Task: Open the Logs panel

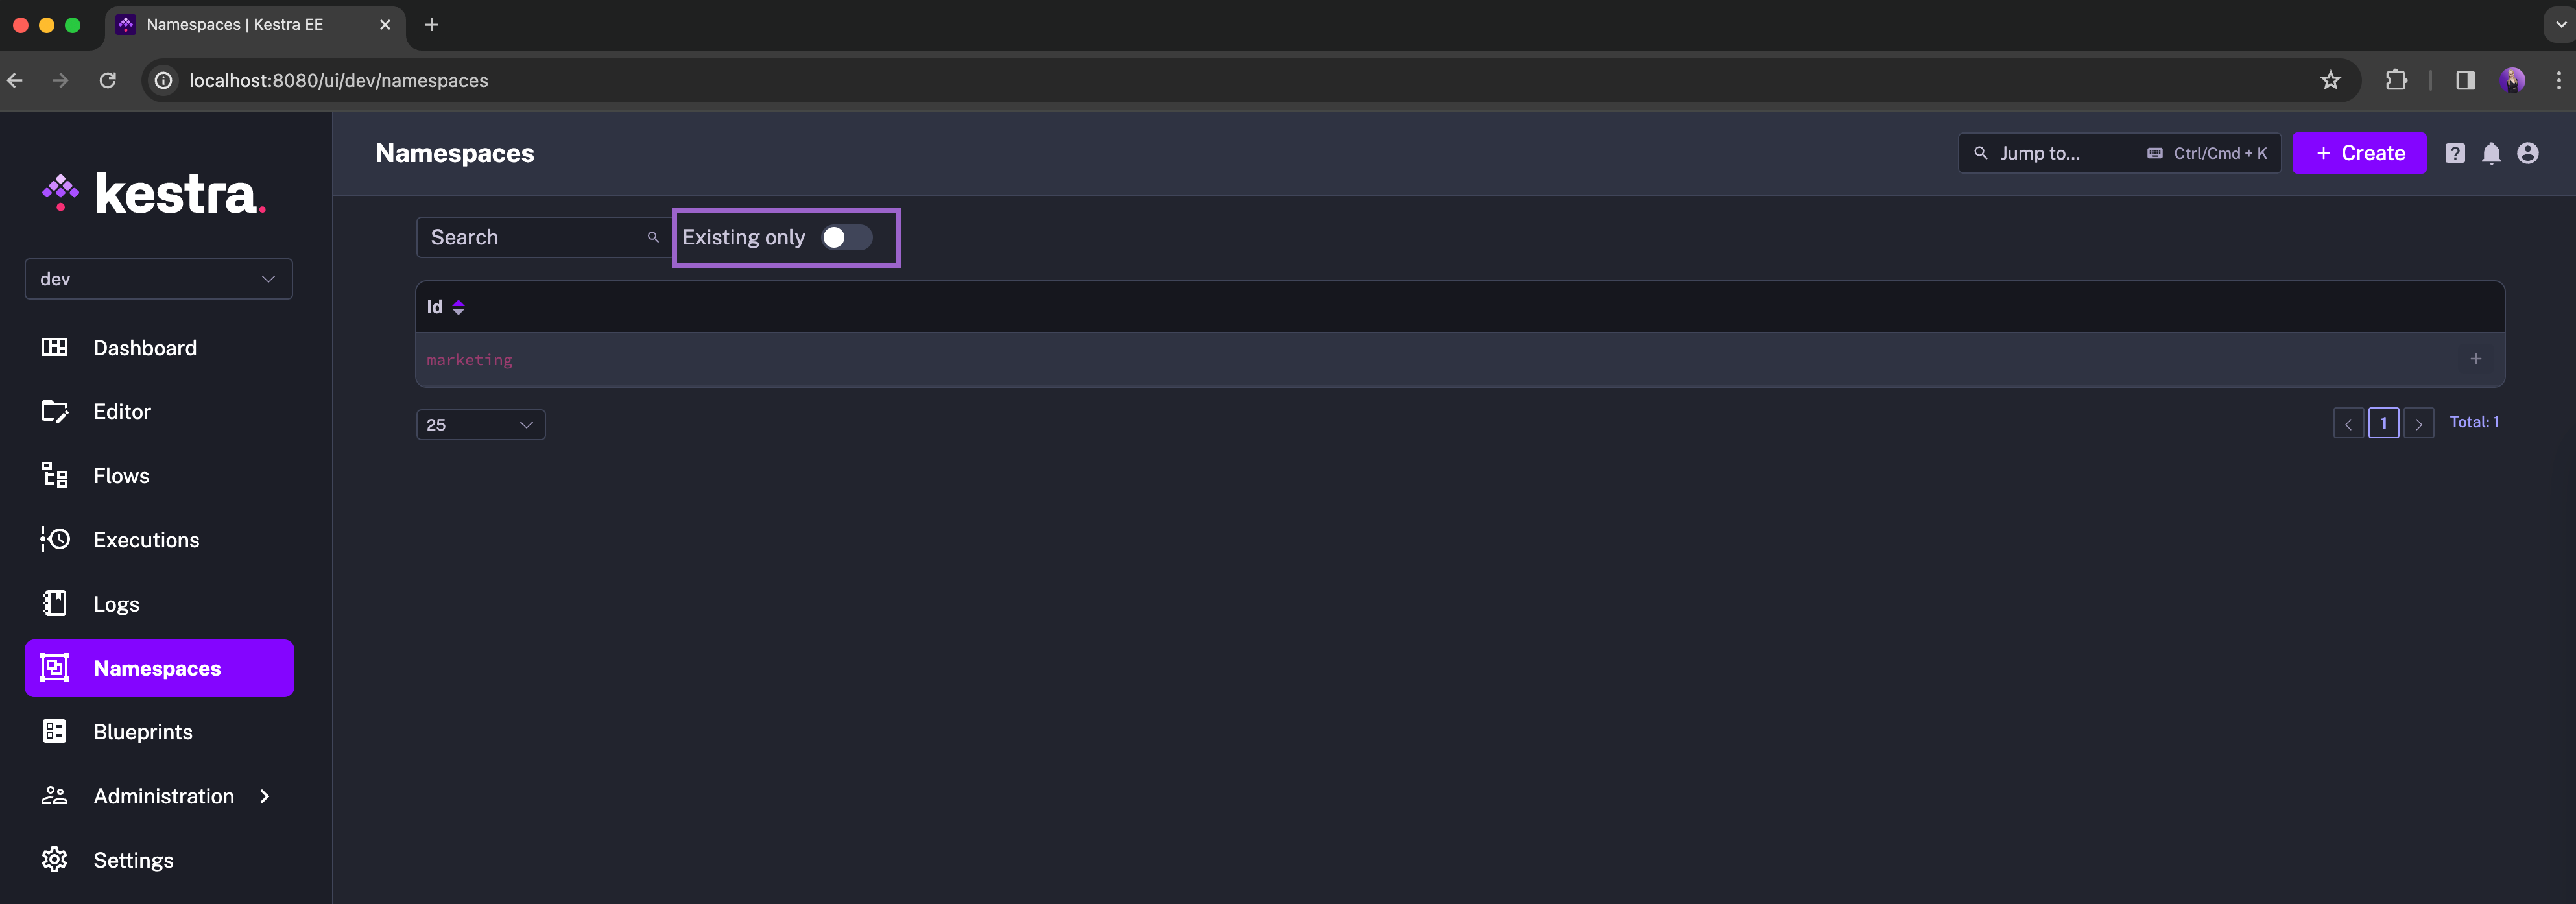Action: point(116,603)
